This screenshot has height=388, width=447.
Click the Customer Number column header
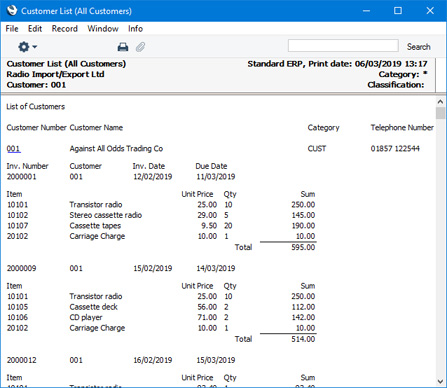click(x=37, y=128)
